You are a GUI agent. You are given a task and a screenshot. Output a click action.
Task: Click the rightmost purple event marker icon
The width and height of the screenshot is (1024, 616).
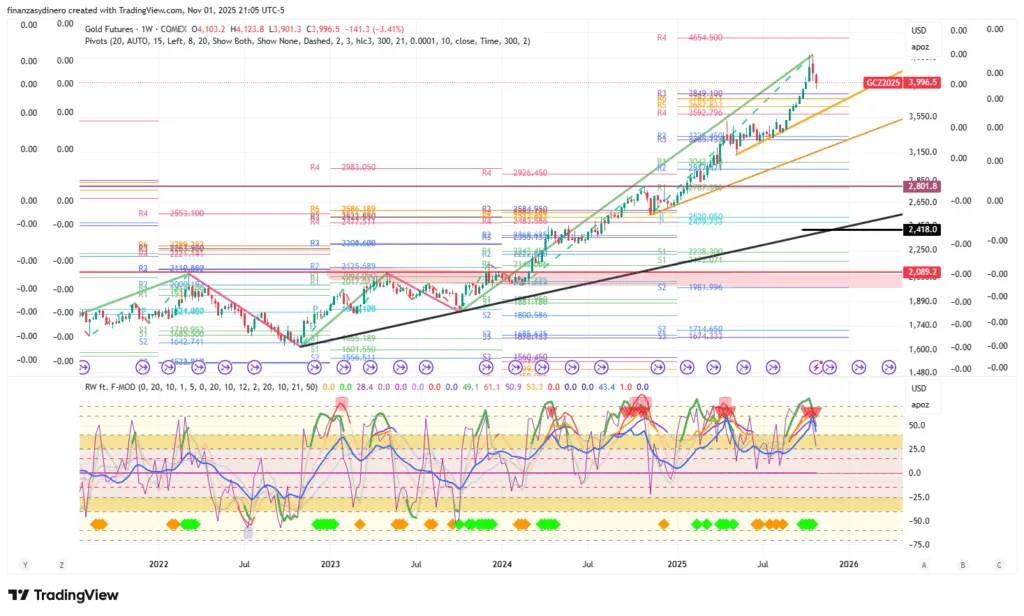coord(888,367)
